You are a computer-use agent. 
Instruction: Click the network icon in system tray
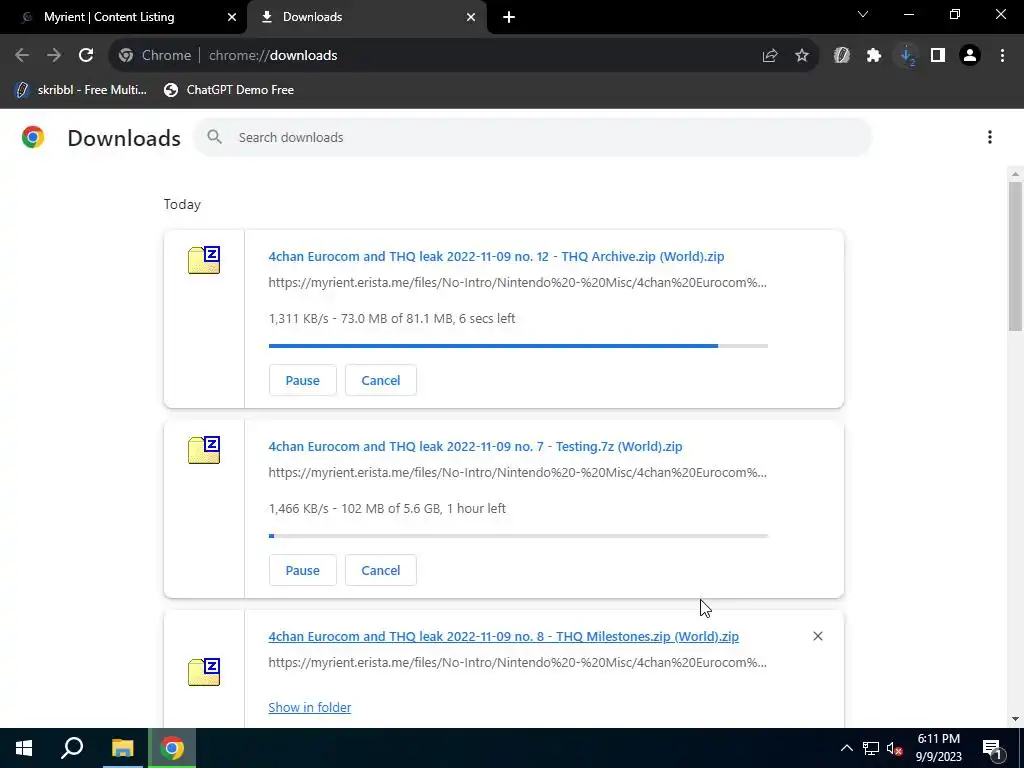[871, 748]
